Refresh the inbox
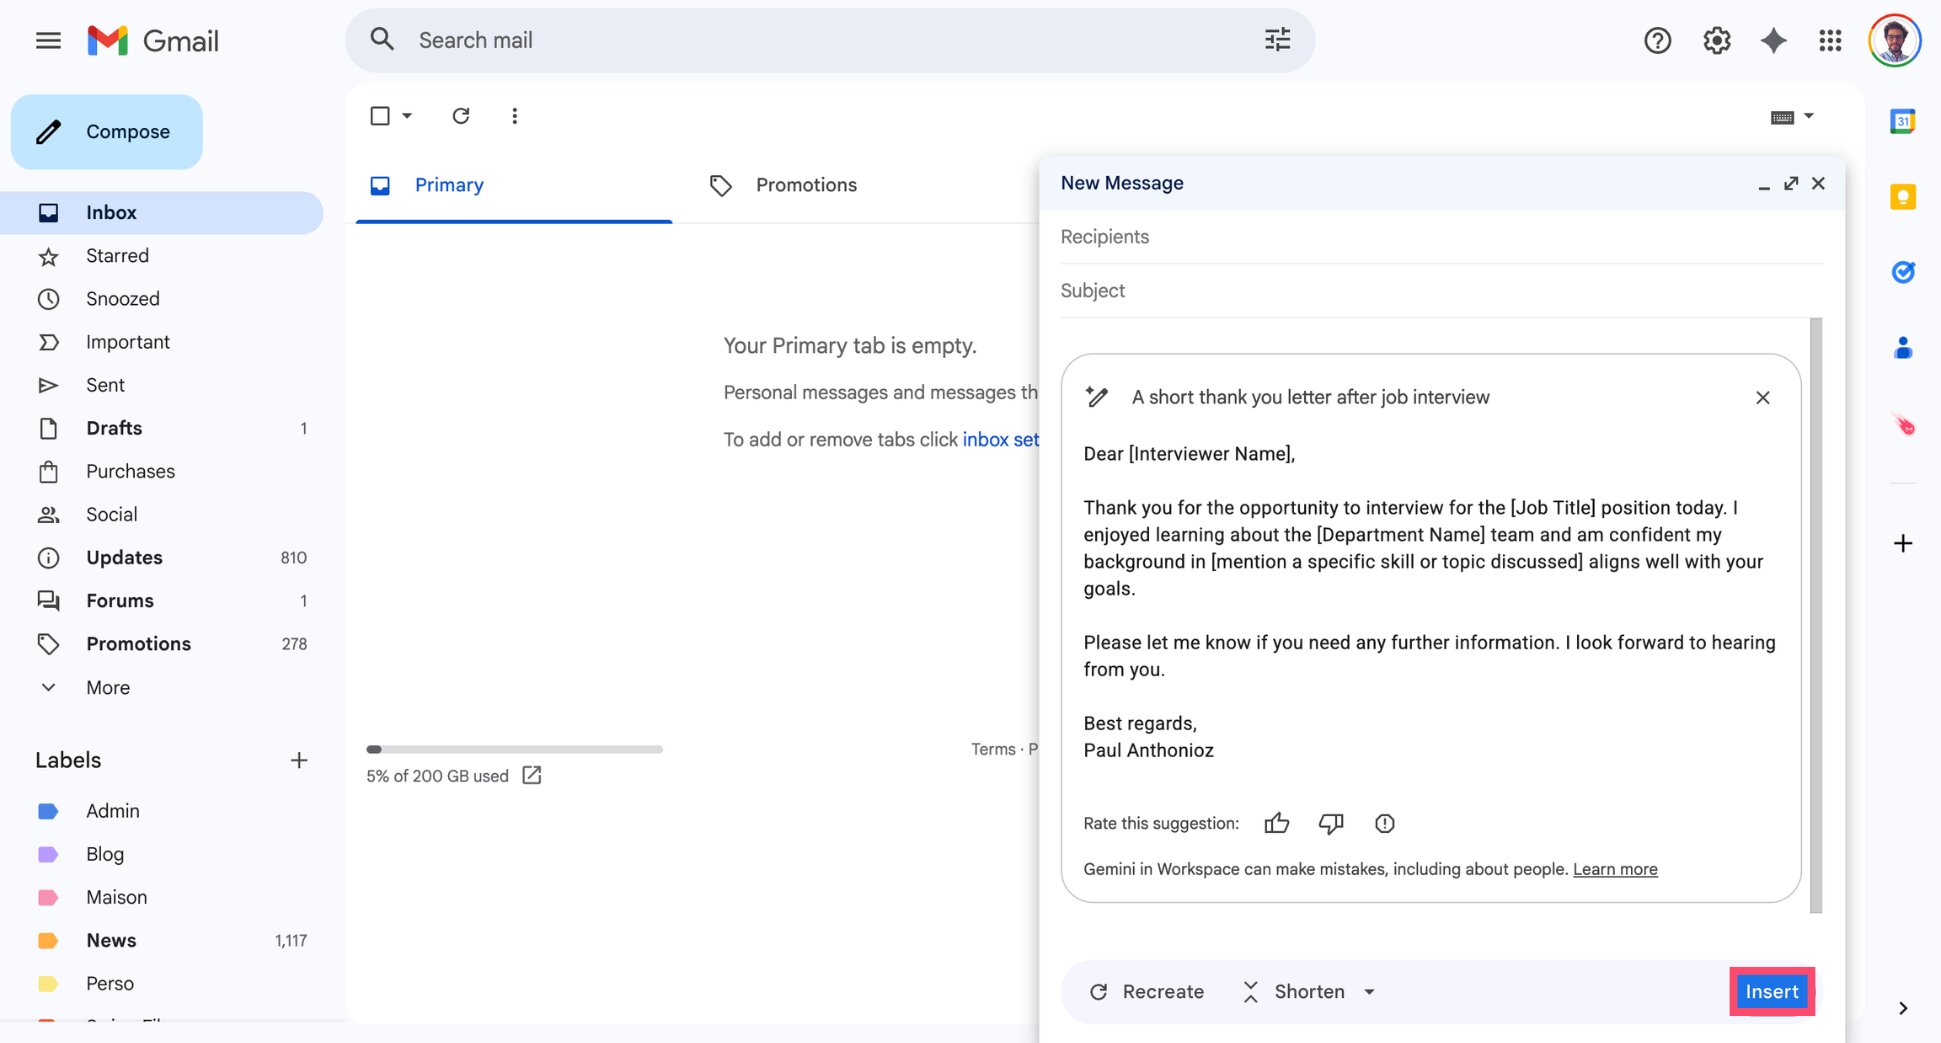This screenshot has width=1941, height=1043. click(x=461, y=116)
